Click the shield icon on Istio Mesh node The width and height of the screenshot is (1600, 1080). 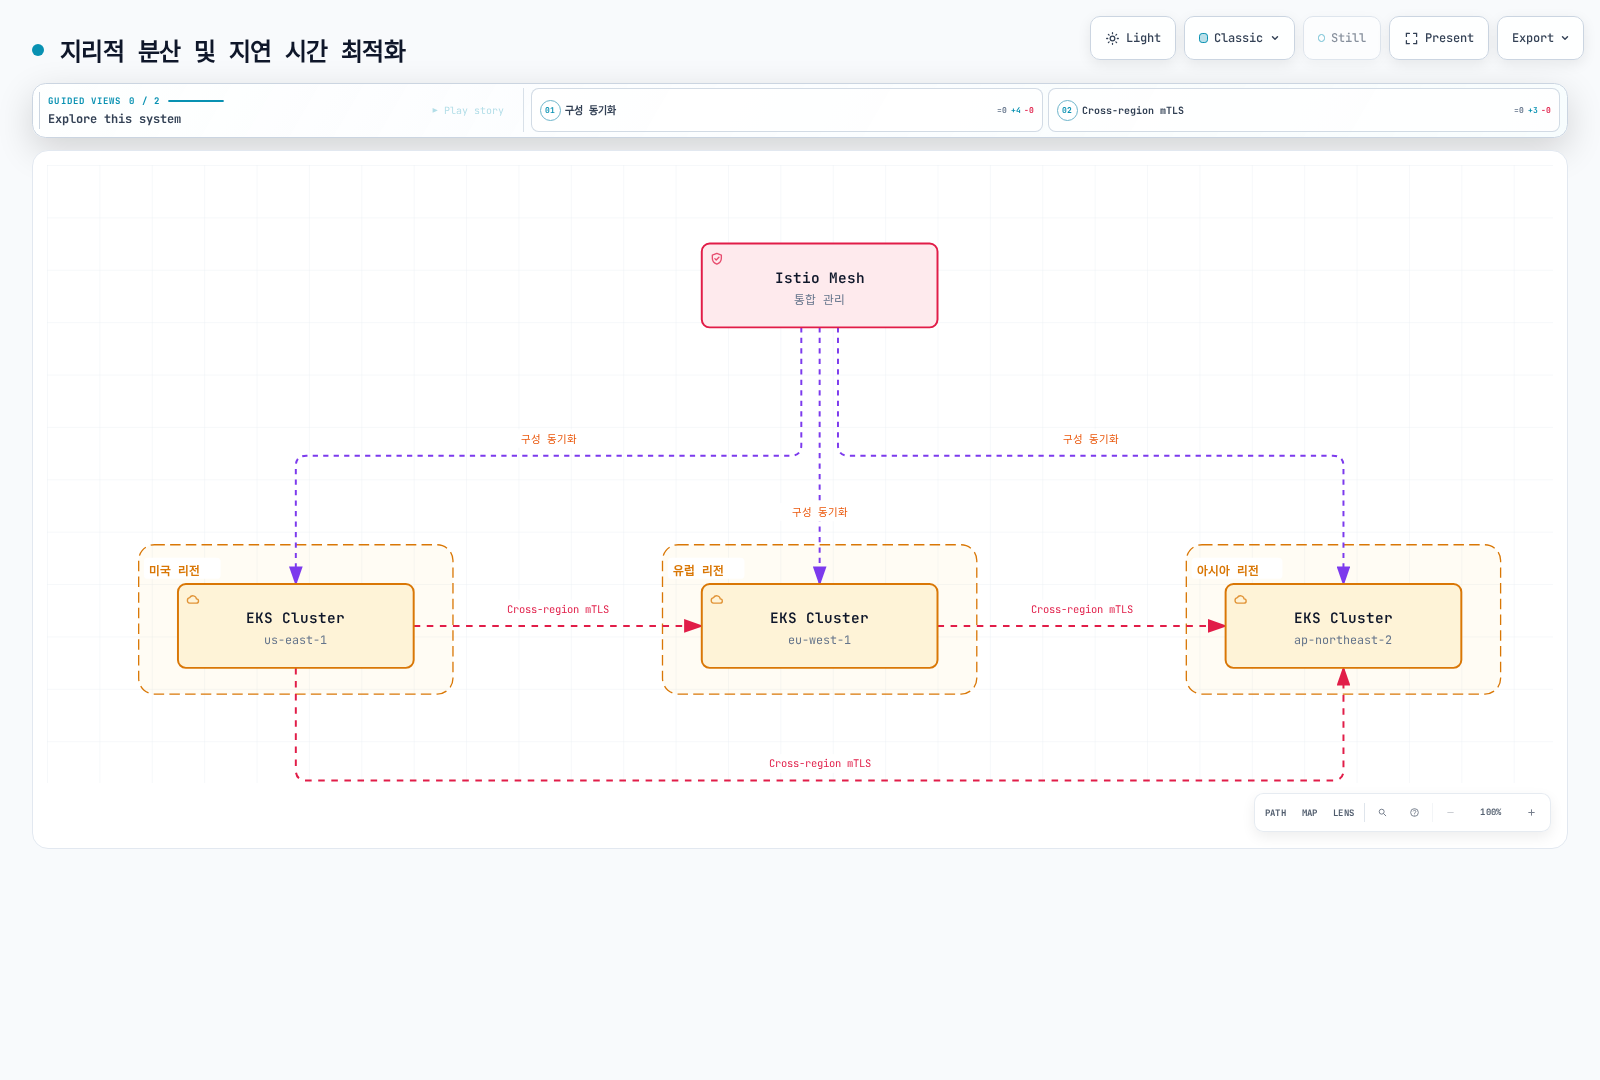pyautogui.click(x=717, y=259)
